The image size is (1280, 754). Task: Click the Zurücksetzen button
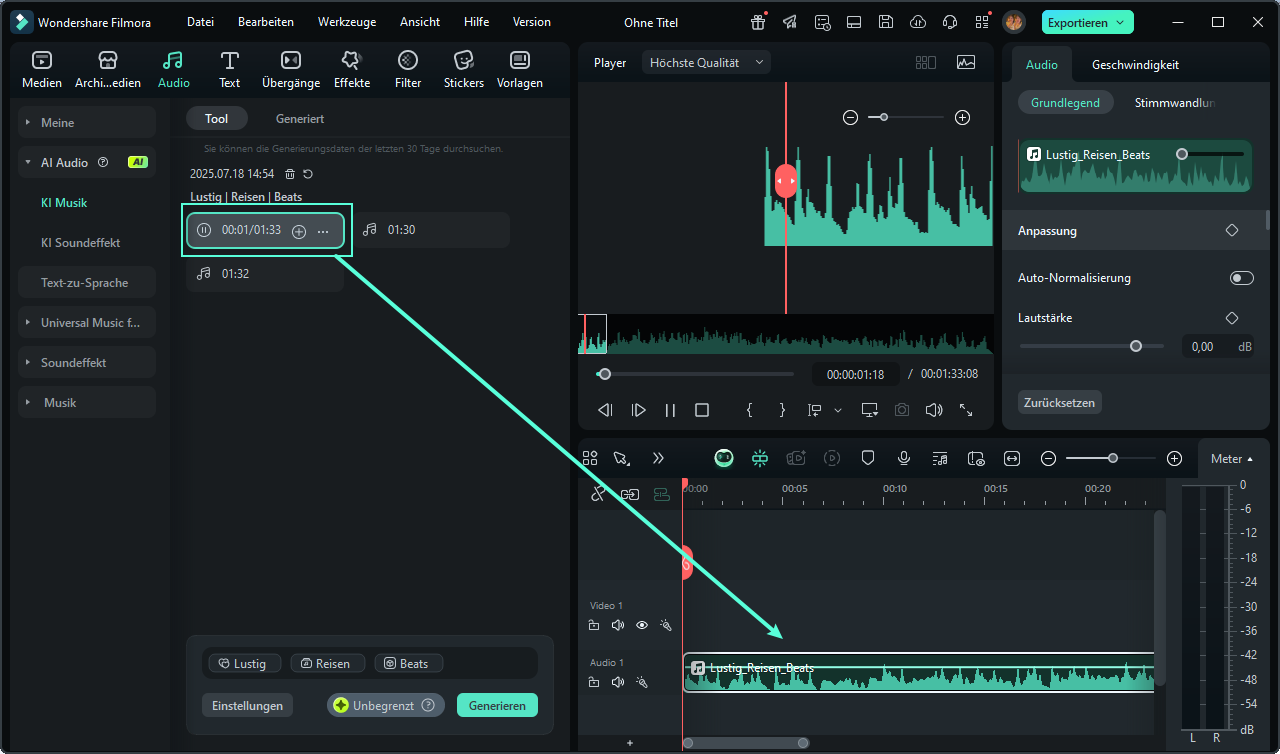1059,403
